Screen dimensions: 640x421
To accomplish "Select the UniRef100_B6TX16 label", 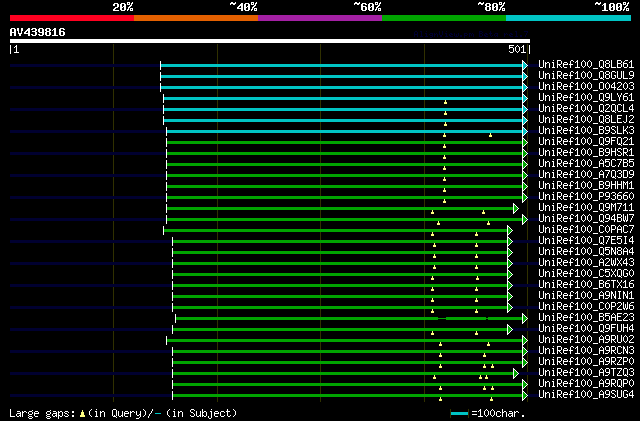I will tap(586, 285).
